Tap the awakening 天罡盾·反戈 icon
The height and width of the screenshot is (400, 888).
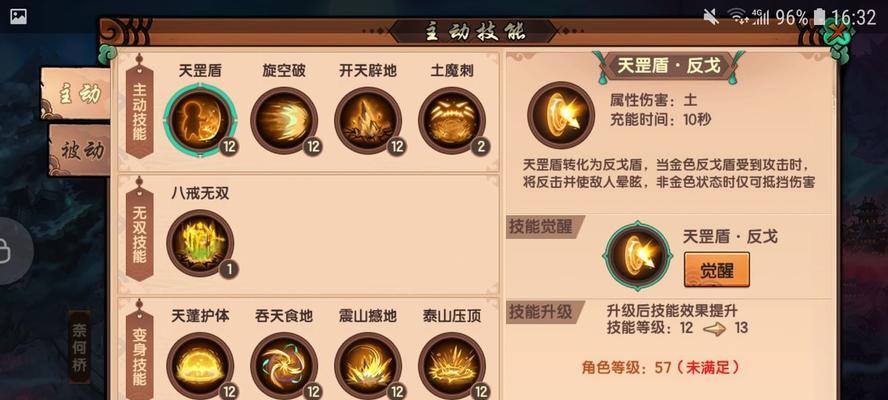click(638, 256)
